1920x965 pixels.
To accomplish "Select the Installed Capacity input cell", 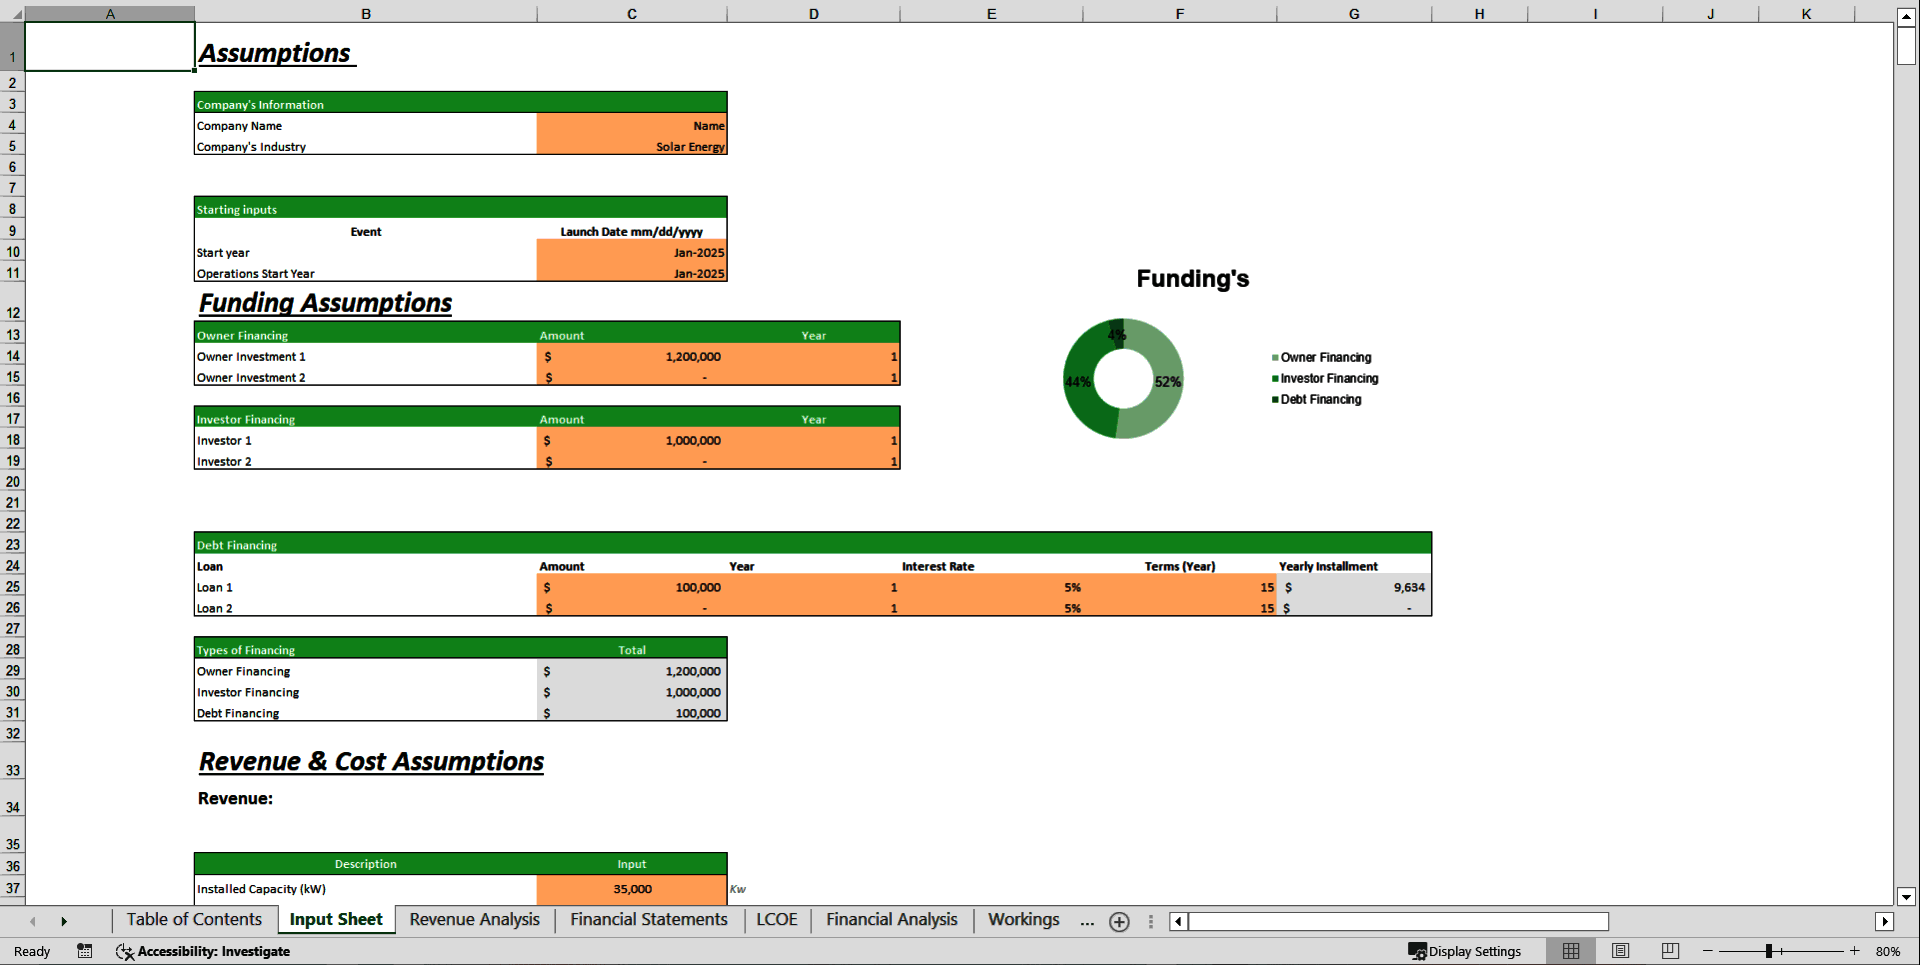I will coord(631,889).
